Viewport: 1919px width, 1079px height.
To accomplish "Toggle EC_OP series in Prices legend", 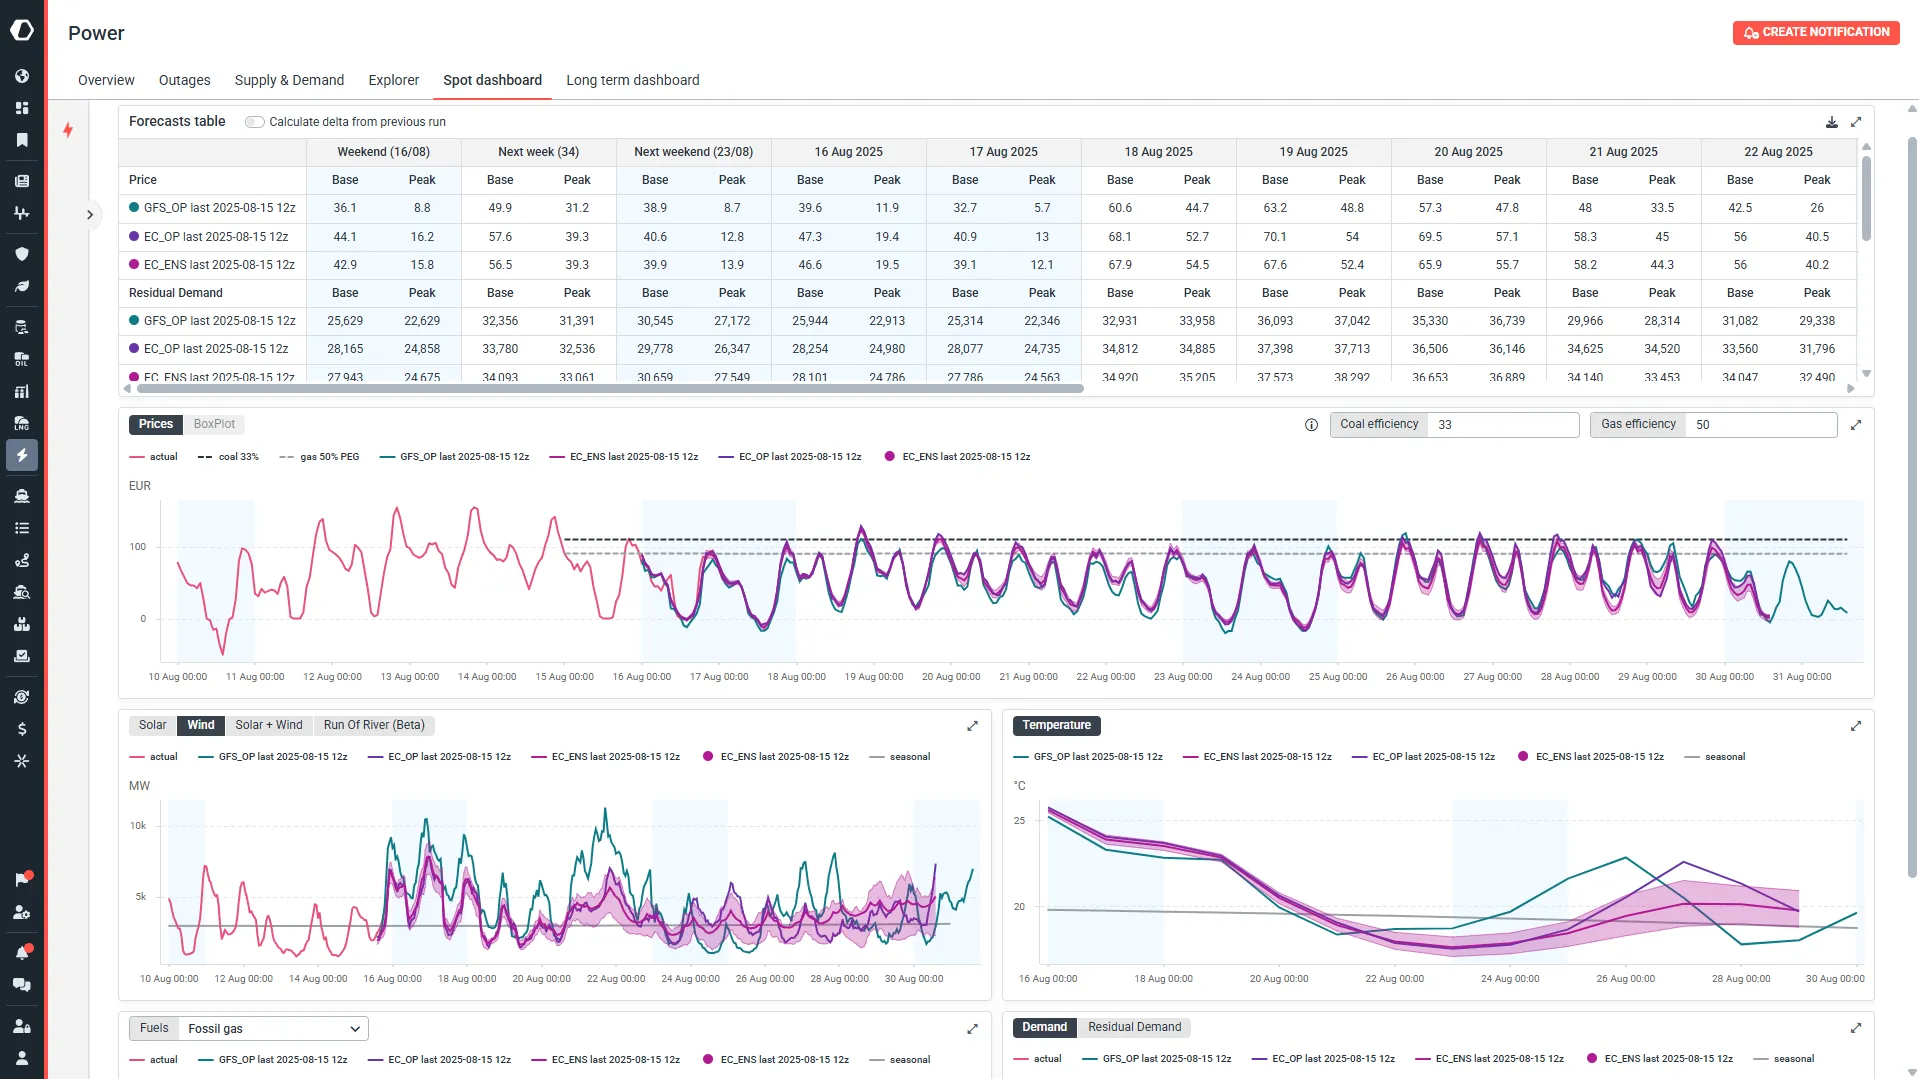I will click(x=790, y=457).
